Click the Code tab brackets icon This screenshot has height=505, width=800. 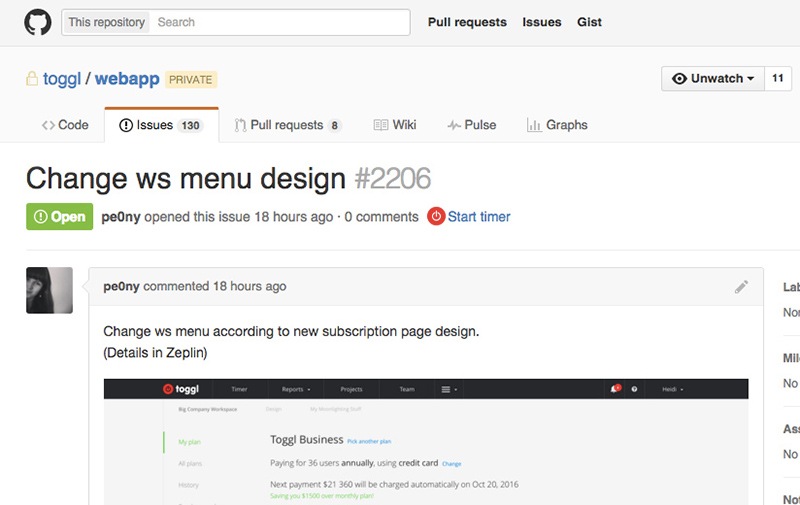pos(48,125)
